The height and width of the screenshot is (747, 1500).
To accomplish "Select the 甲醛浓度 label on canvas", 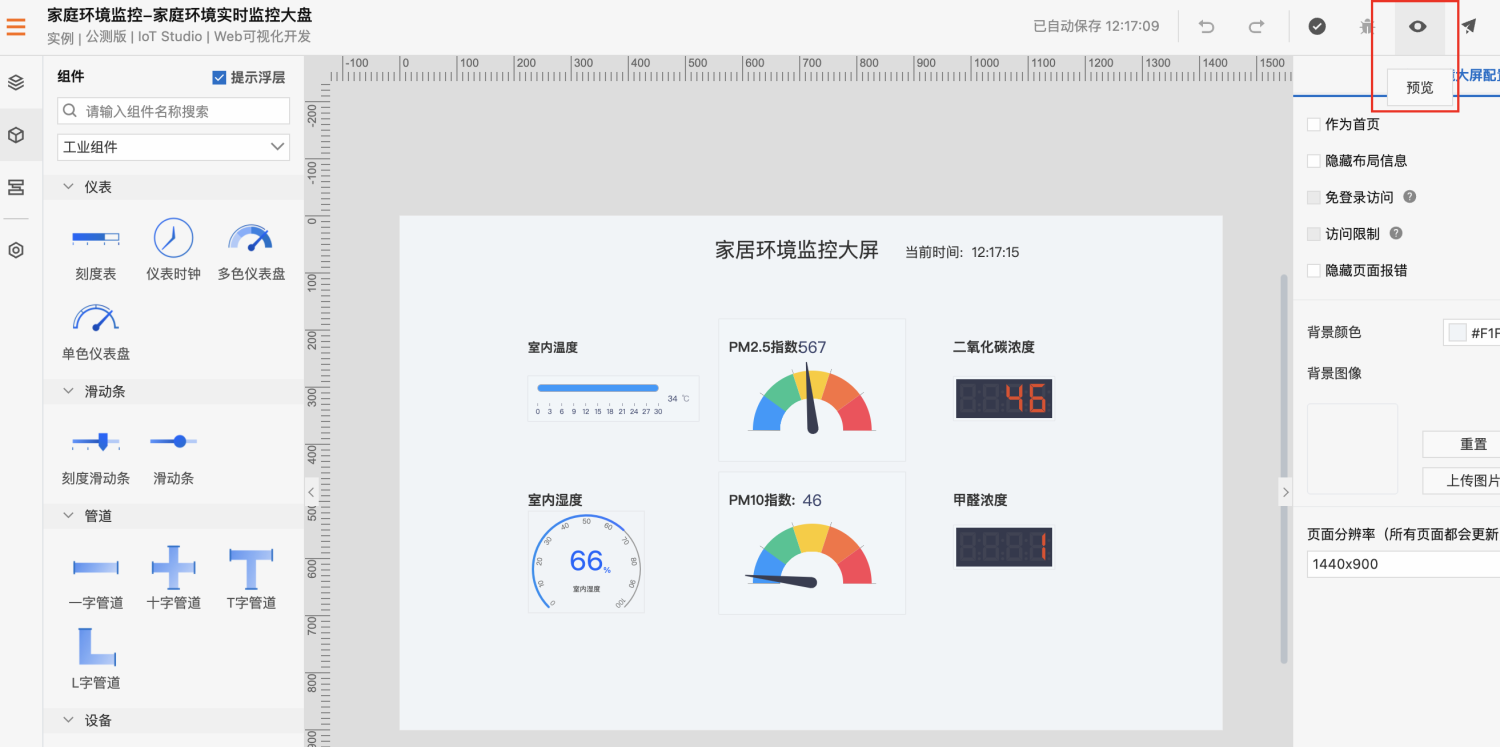I will tap(980, 500).
